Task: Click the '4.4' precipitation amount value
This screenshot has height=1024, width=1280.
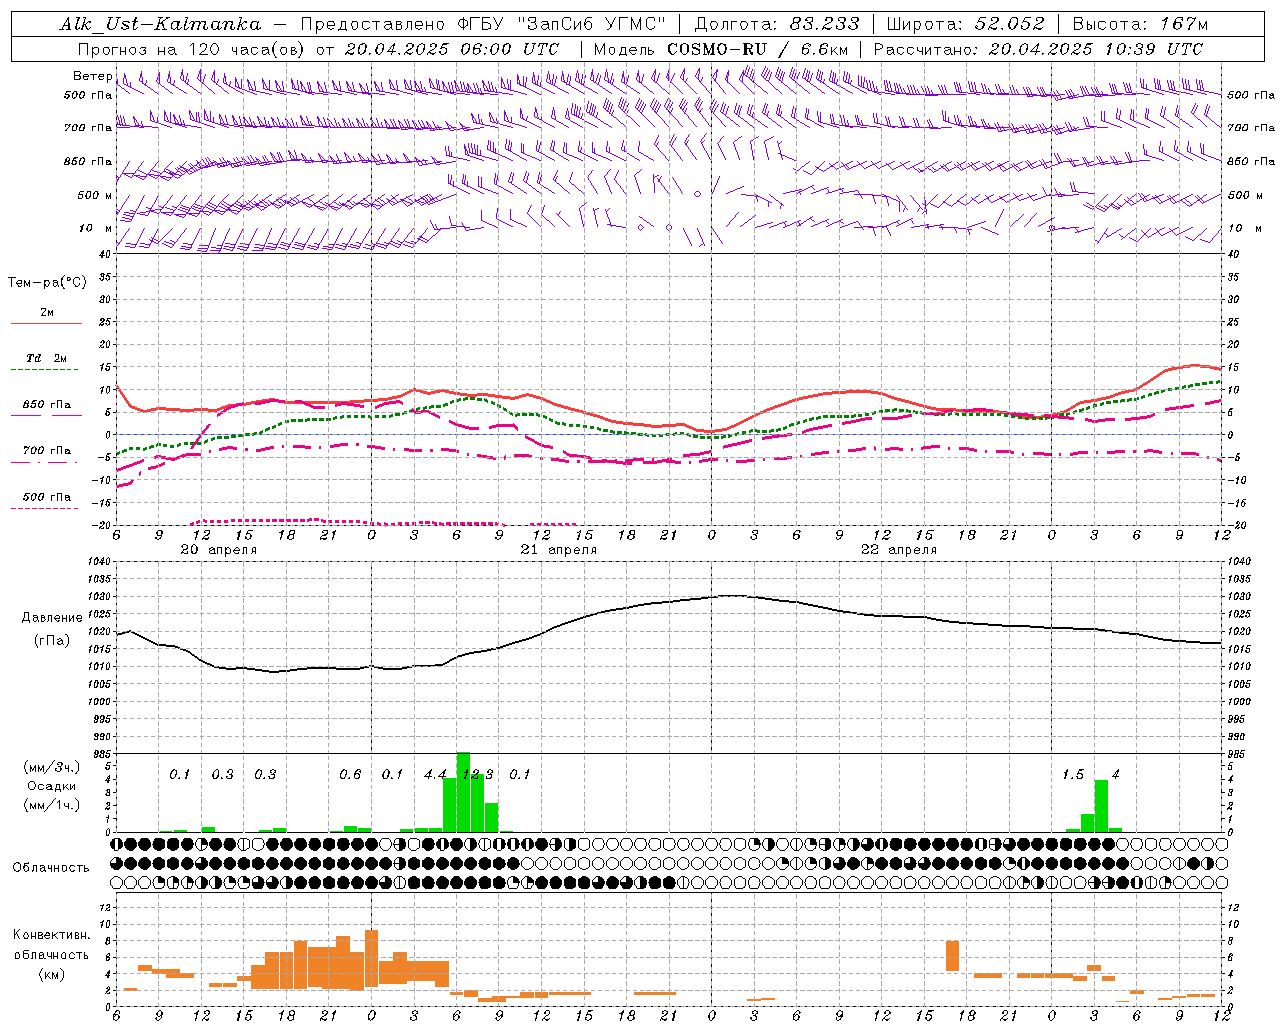Action: (435, 775)
